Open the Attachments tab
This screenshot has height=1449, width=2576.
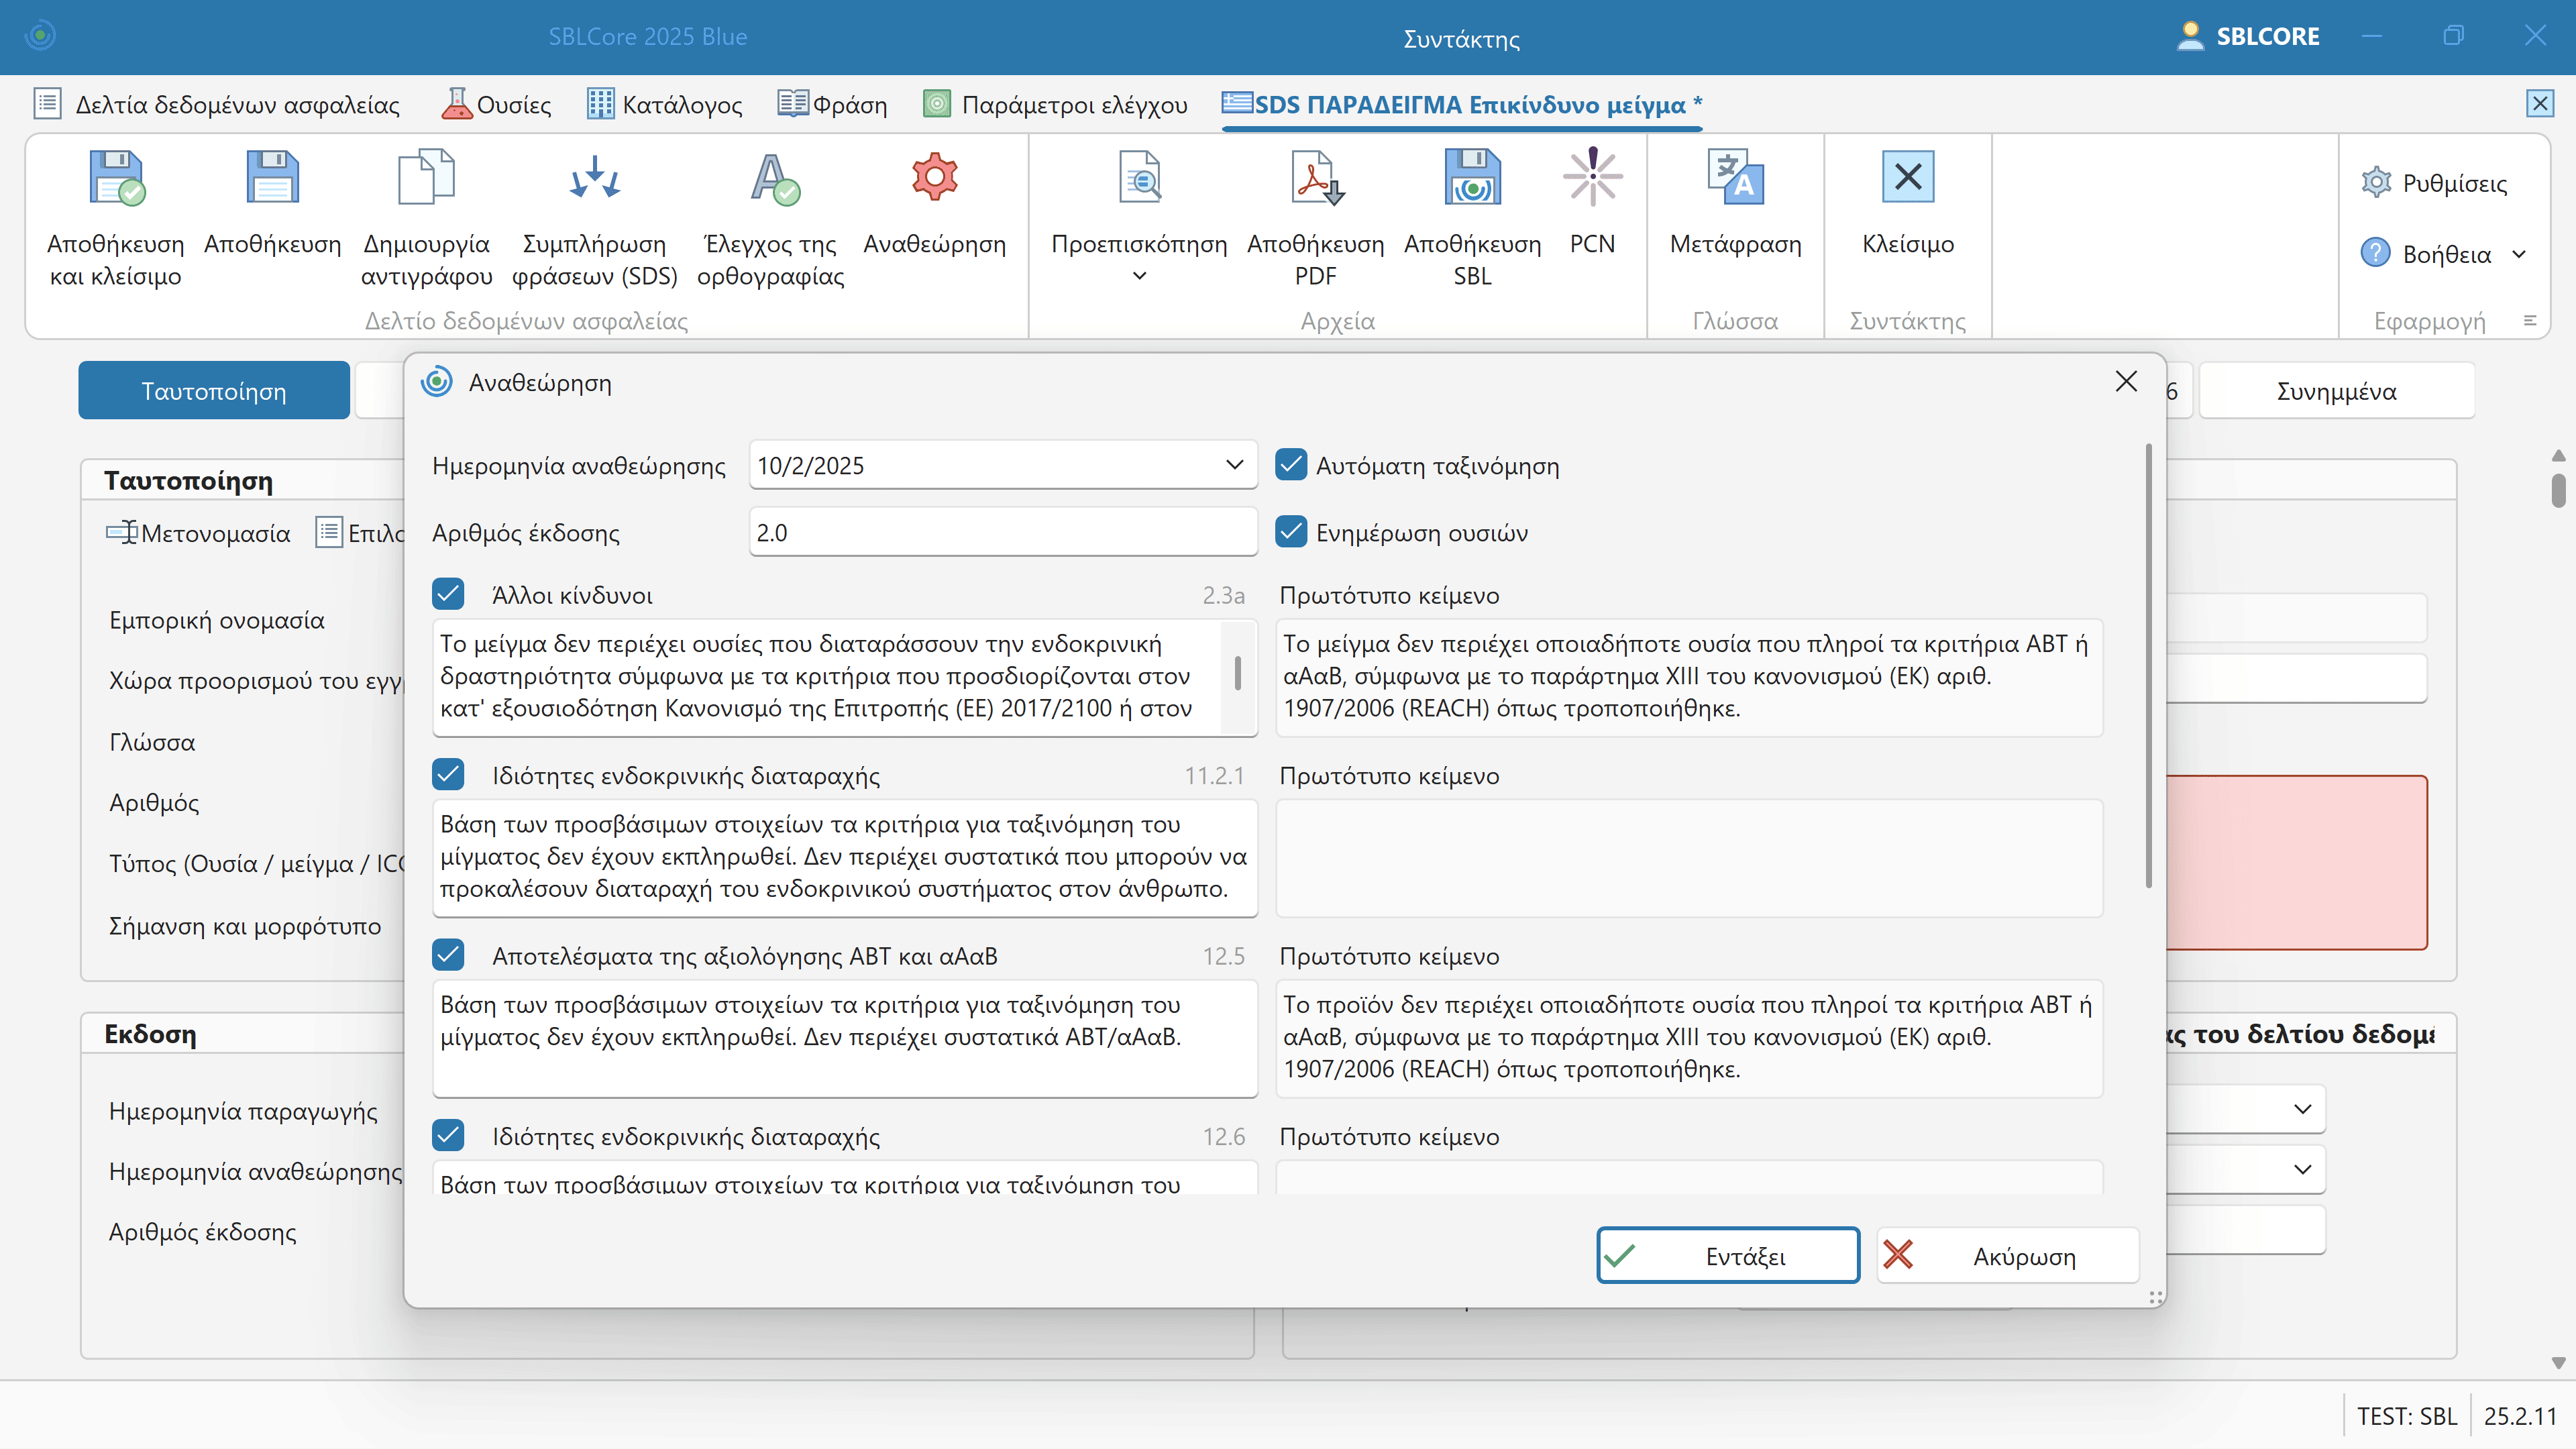[x=2336, y=391]
